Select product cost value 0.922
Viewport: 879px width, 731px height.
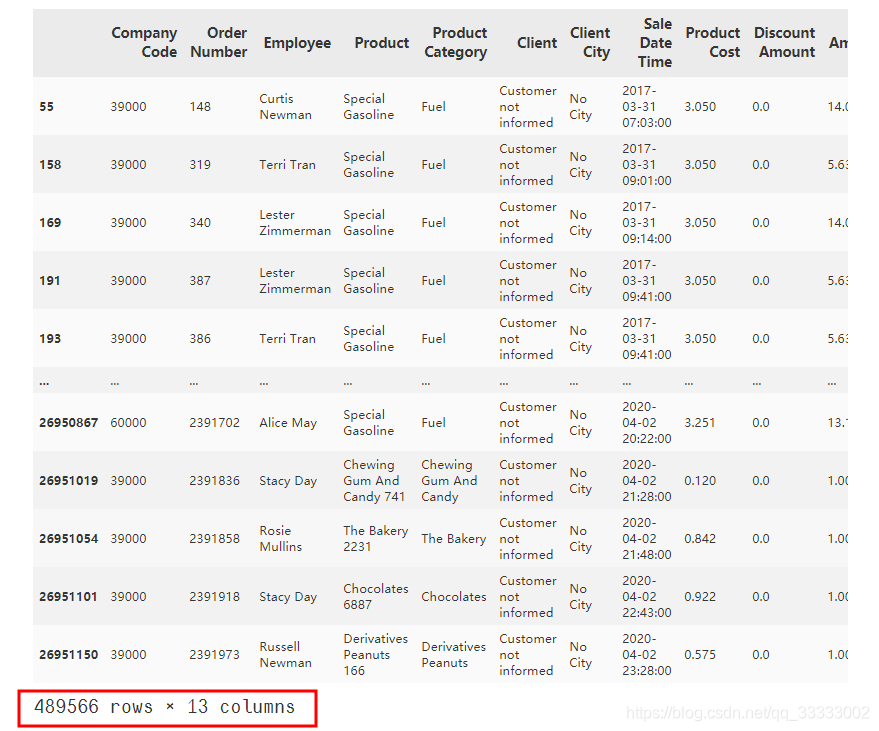tap(700, 597)
